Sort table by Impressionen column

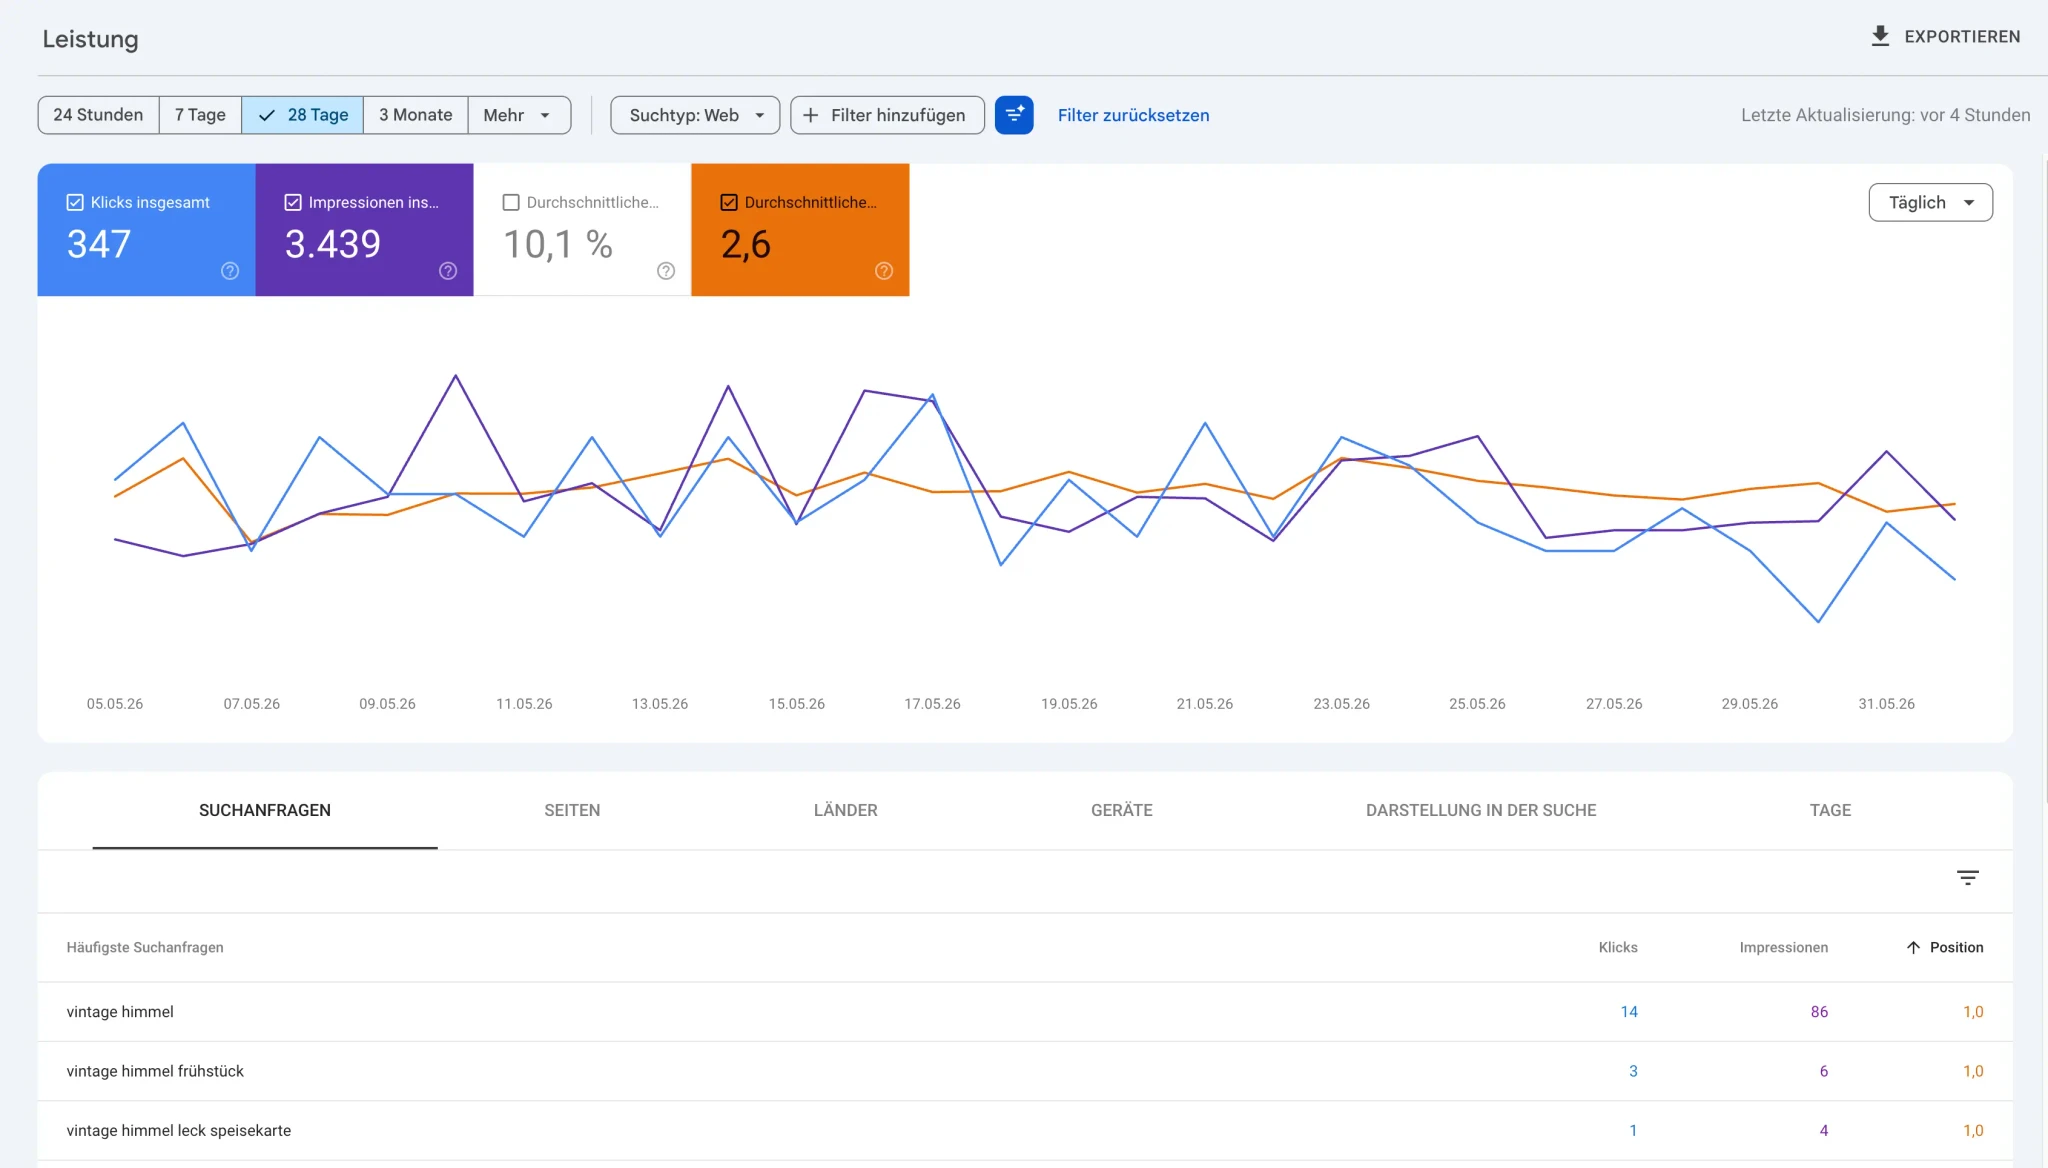point(1783,947)
